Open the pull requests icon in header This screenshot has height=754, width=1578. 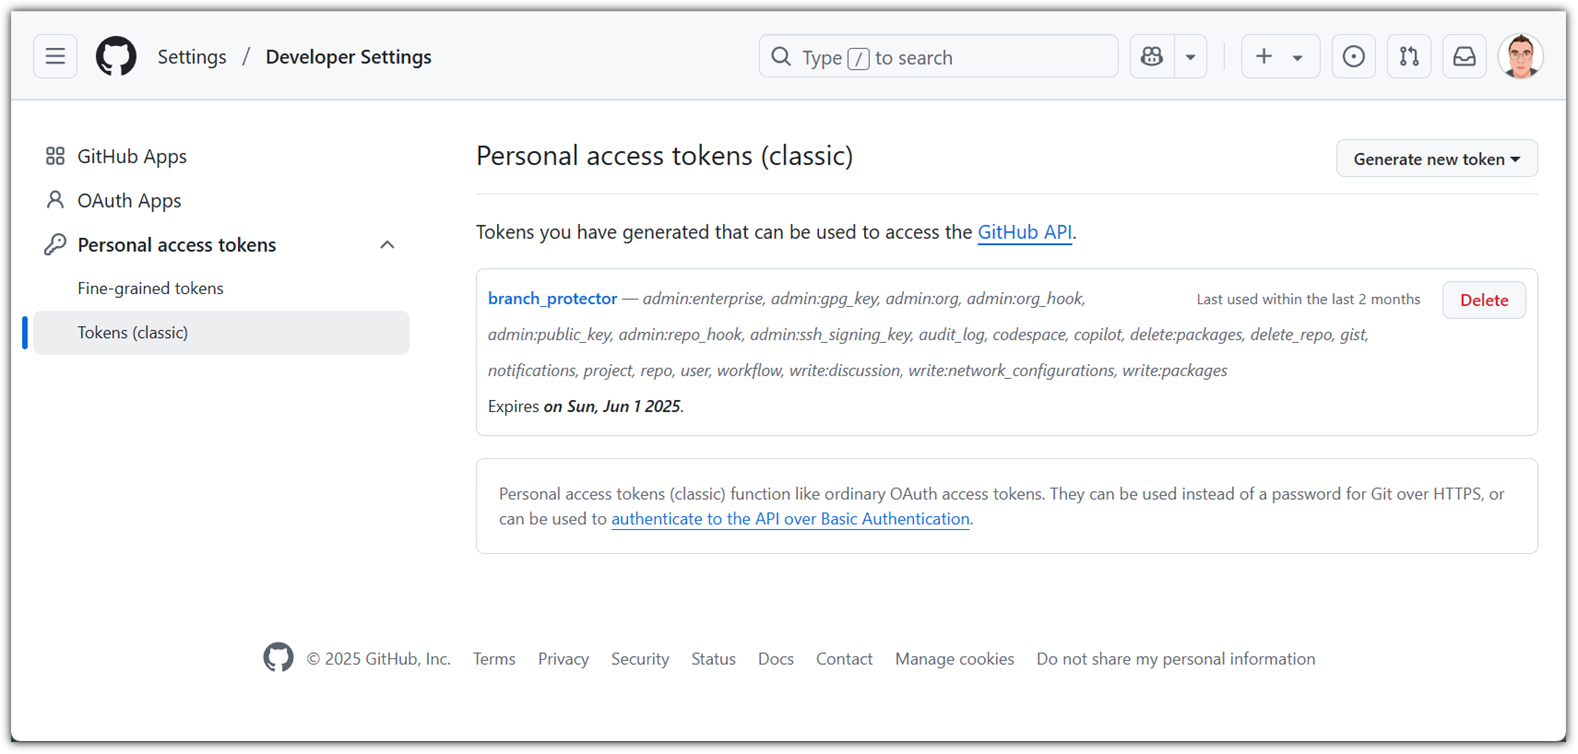click(x=1409, y=57)
